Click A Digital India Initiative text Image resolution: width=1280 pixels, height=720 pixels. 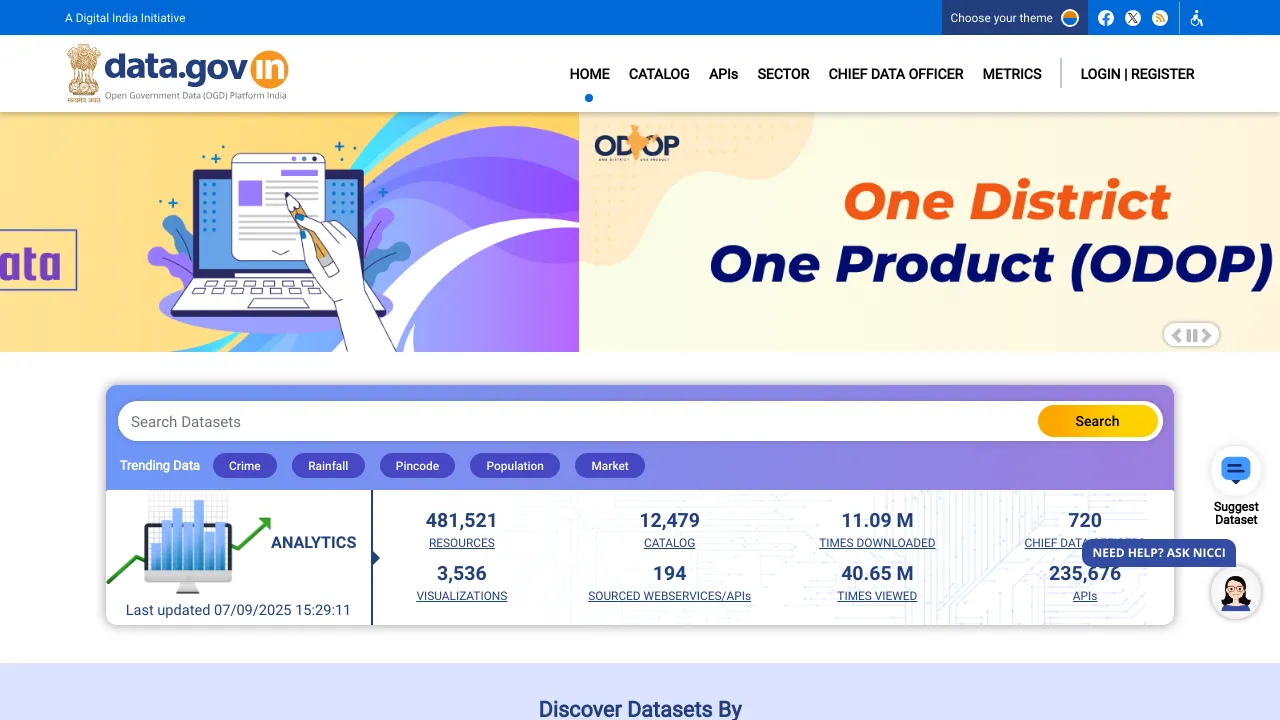tap(125, 18)
